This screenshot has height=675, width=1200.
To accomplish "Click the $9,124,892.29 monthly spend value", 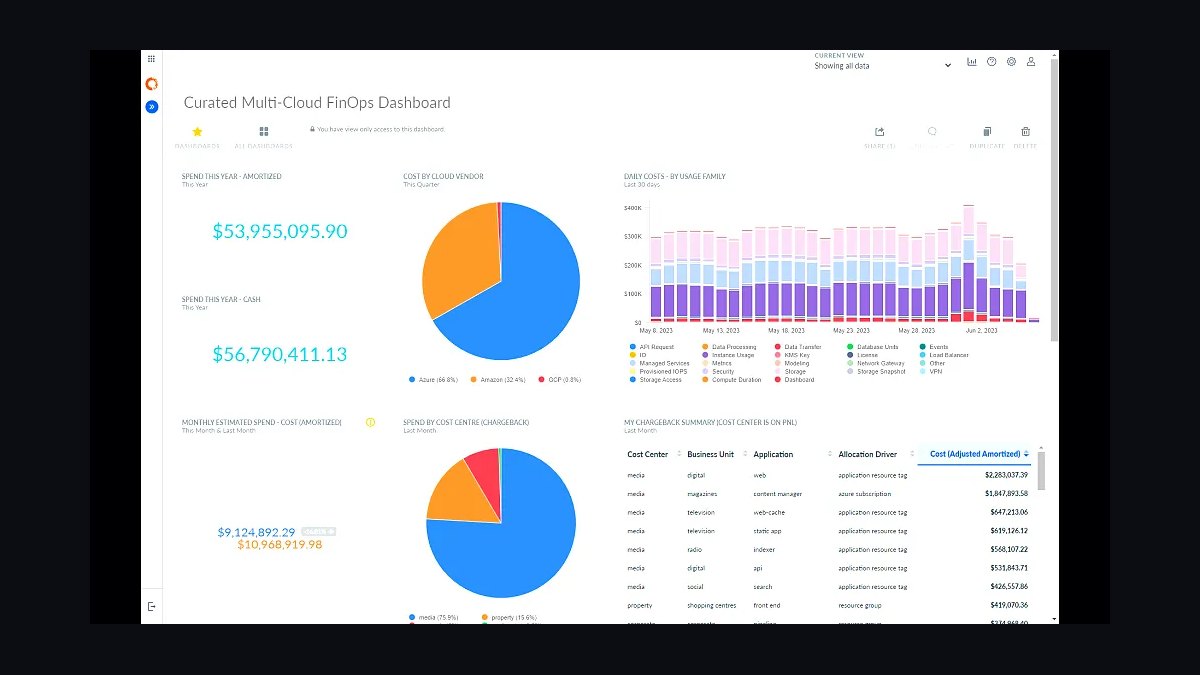I will click(257, 532).
